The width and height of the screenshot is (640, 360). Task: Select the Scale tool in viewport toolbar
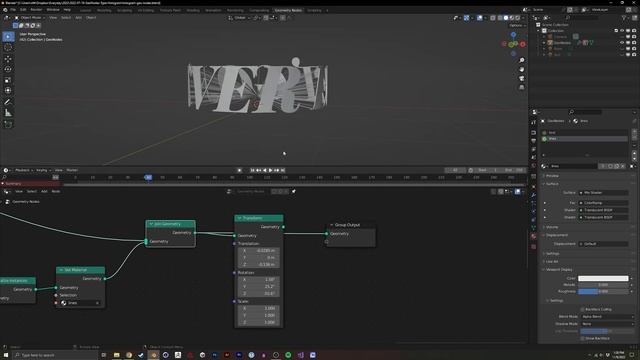coord(8,80)
